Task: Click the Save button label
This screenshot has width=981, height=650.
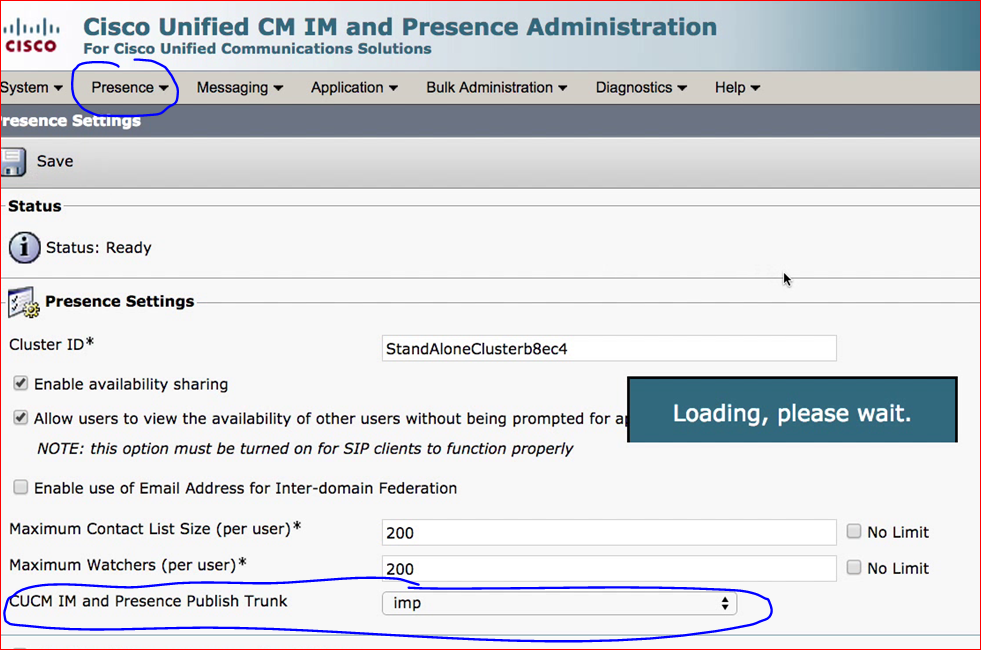Action: point(55,161)
